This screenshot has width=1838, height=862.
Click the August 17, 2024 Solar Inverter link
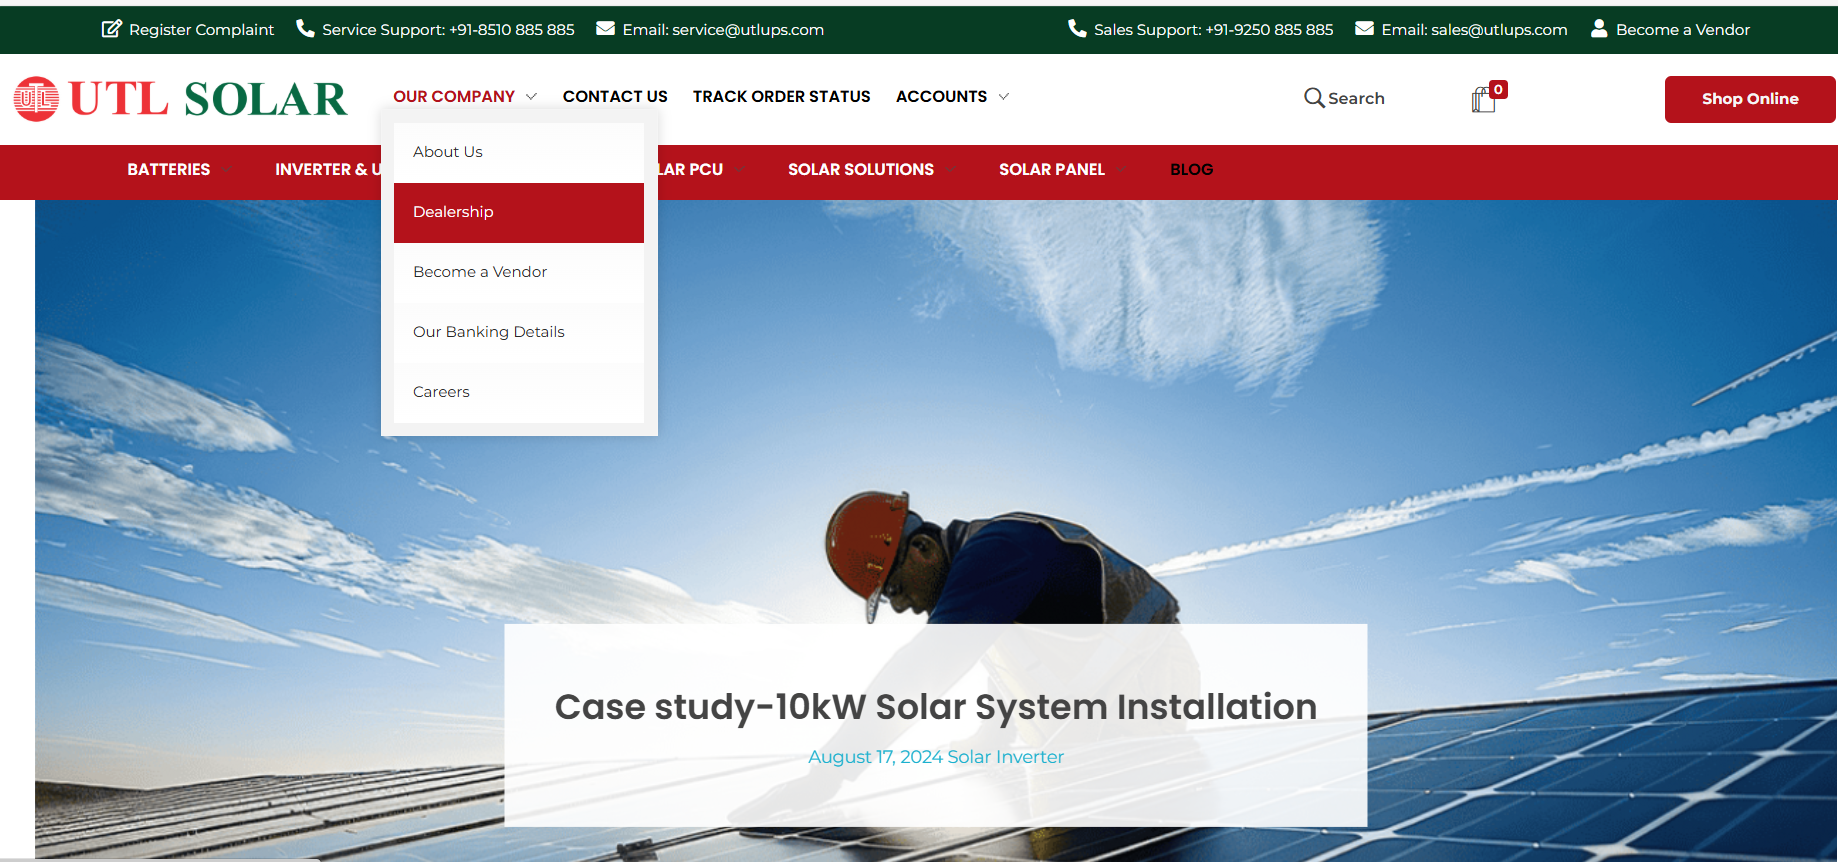[936, 757]
